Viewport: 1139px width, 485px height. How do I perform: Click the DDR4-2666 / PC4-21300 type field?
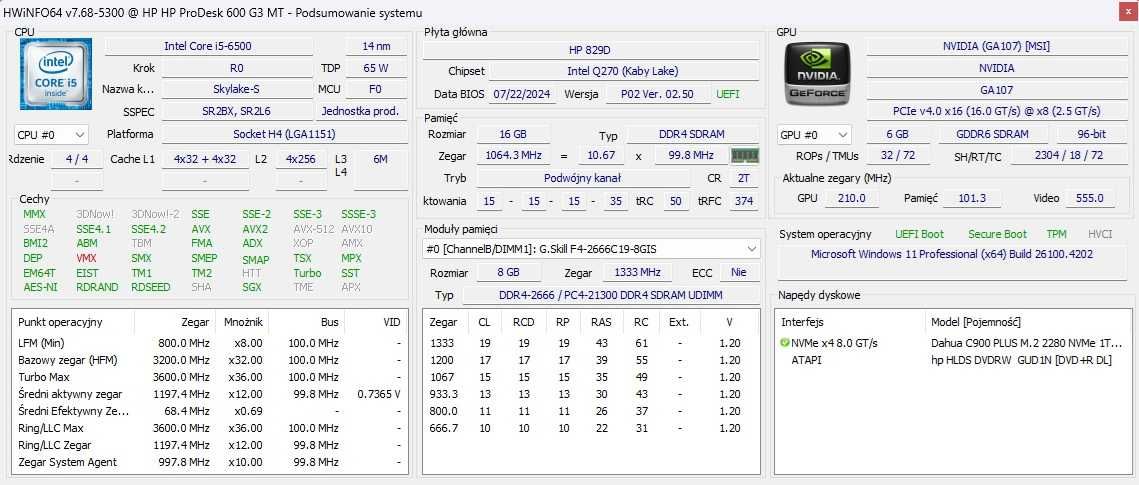click(x=611, y=296)
